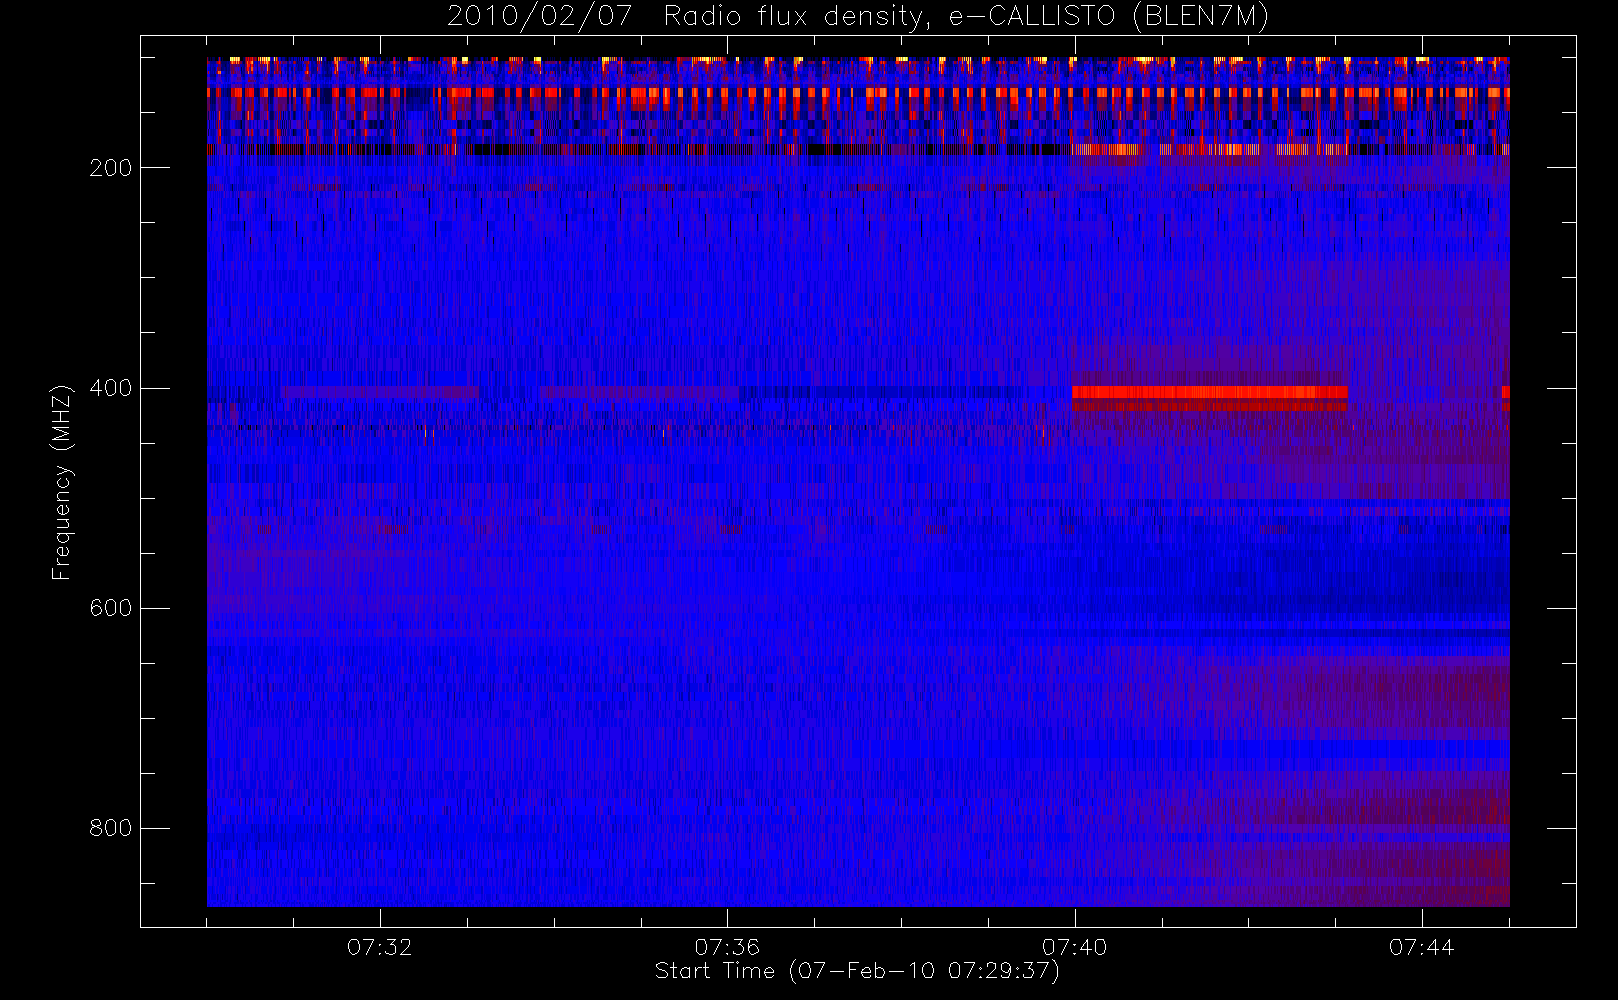Click the "Frequency (MHZ)" y-axis label
The height and width of the screenshot is (1000, 1618).
tap(62, 482)
